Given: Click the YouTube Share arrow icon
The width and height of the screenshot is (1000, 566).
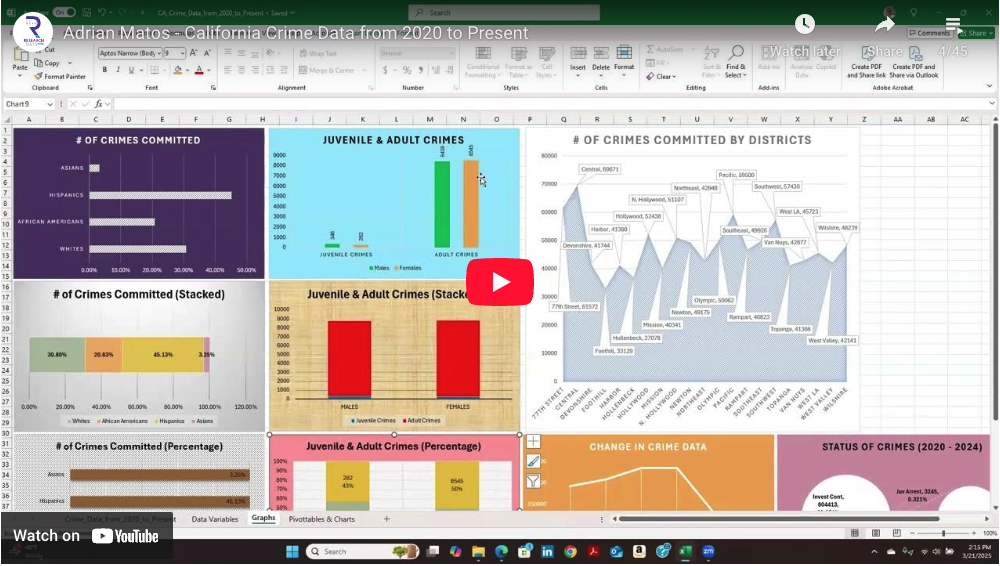Looking at the screenshot, I should tap(885, 25).
